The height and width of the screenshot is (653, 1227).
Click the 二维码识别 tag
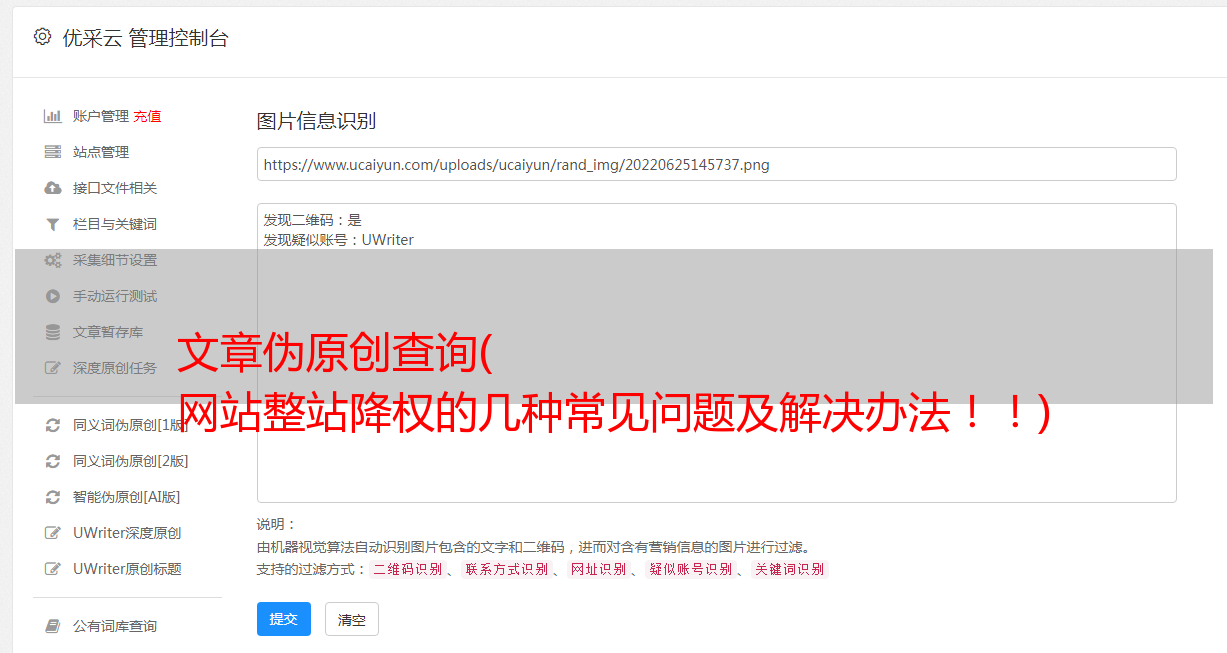407,569
